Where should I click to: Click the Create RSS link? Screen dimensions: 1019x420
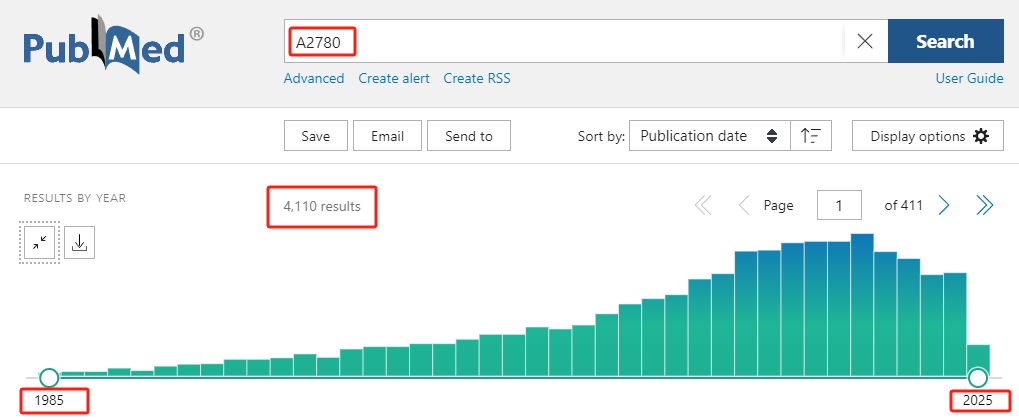tap(477, 78)
